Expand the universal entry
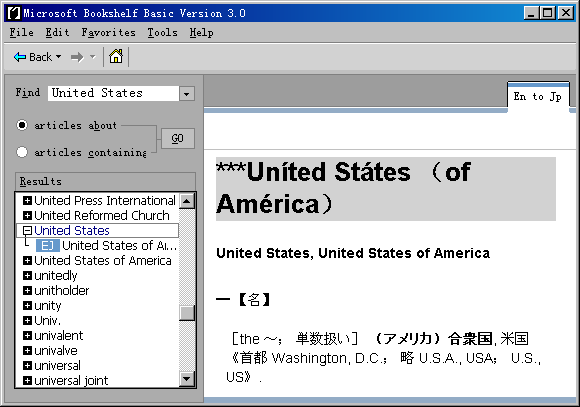 click(x=27, y=366)
